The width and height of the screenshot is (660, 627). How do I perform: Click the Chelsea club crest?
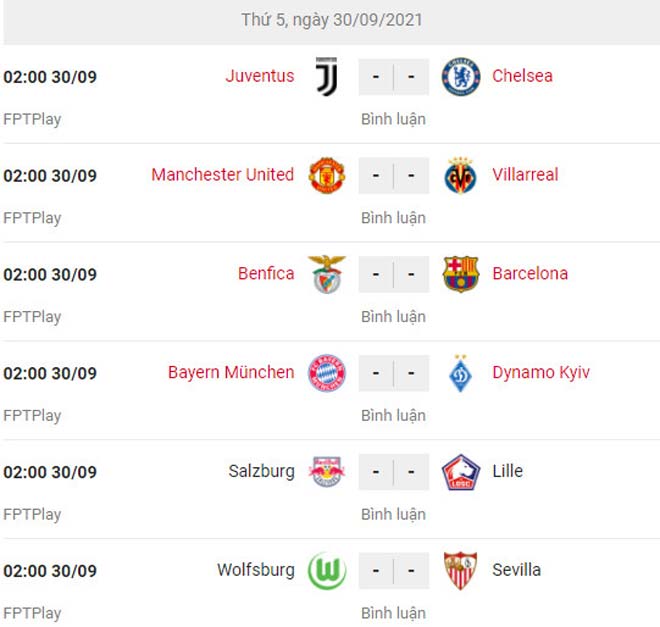pyautogui.click(x=461, y=76)
